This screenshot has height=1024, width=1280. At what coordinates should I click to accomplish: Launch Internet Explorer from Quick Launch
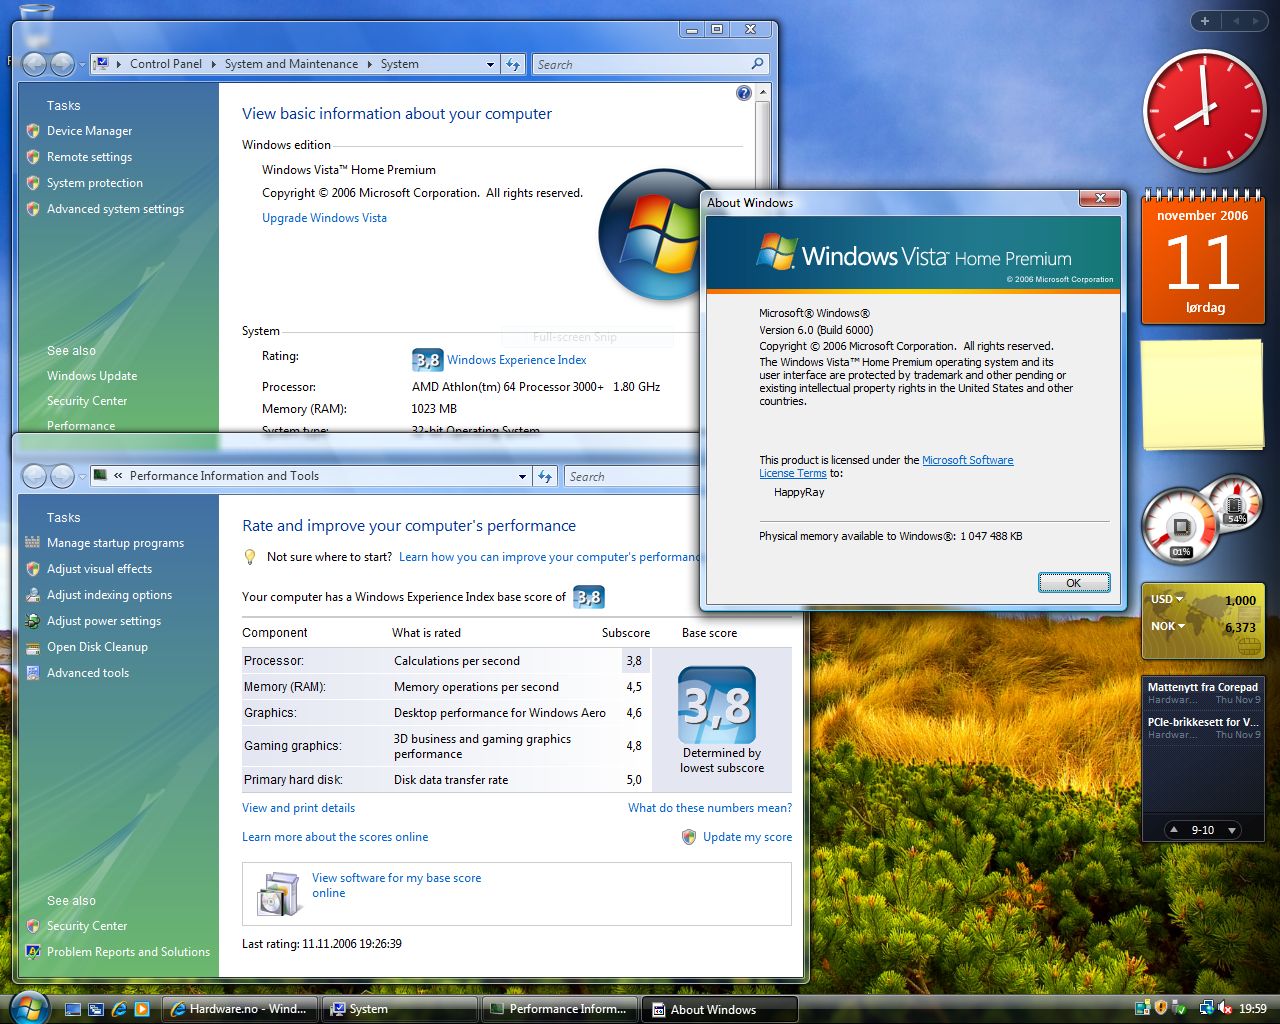click(x=120, y=1009)
